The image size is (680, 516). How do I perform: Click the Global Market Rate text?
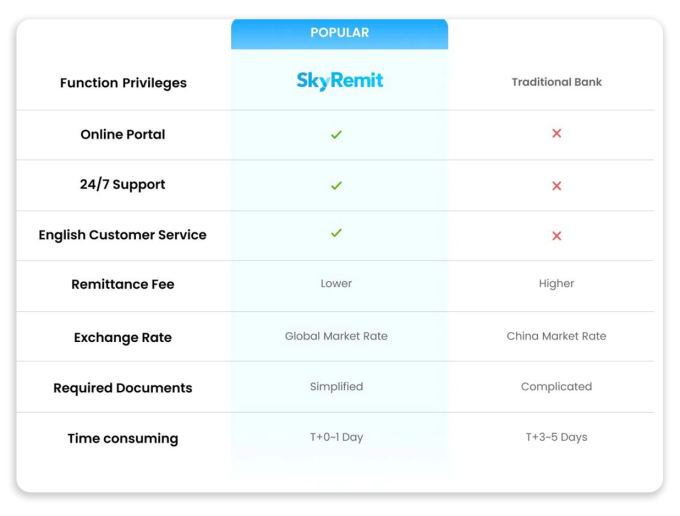click(x=336, y=336)
